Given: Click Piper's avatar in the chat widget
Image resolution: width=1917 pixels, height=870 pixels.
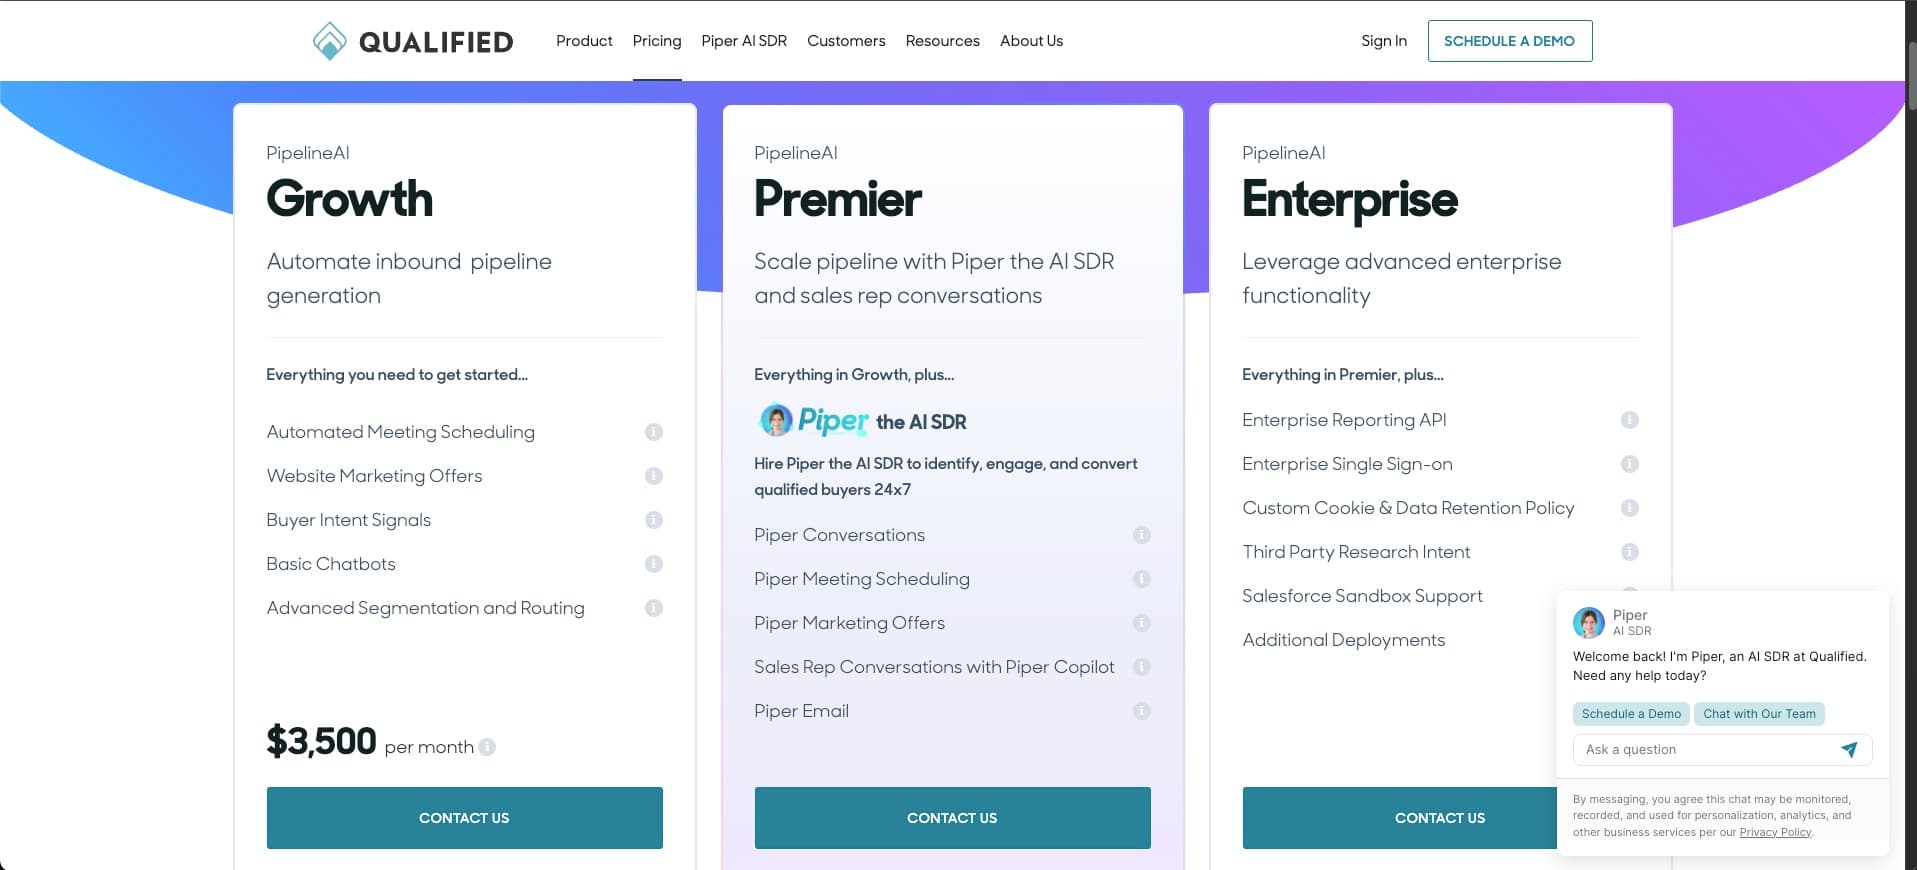Looking at the screenshot, I should click(1588, 622).
